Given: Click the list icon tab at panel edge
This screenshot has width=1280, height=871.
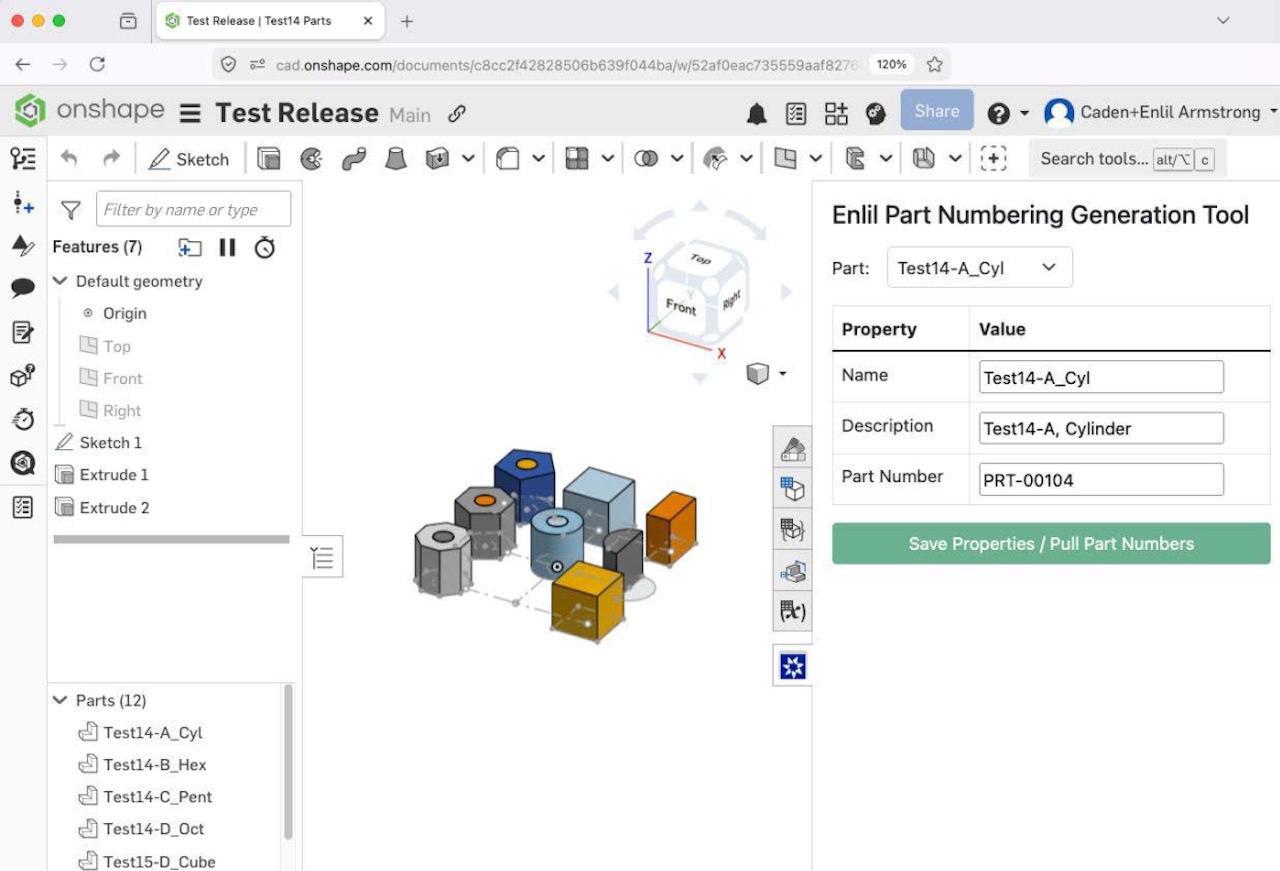Looking at the screenshot, I should pos(323,557).
